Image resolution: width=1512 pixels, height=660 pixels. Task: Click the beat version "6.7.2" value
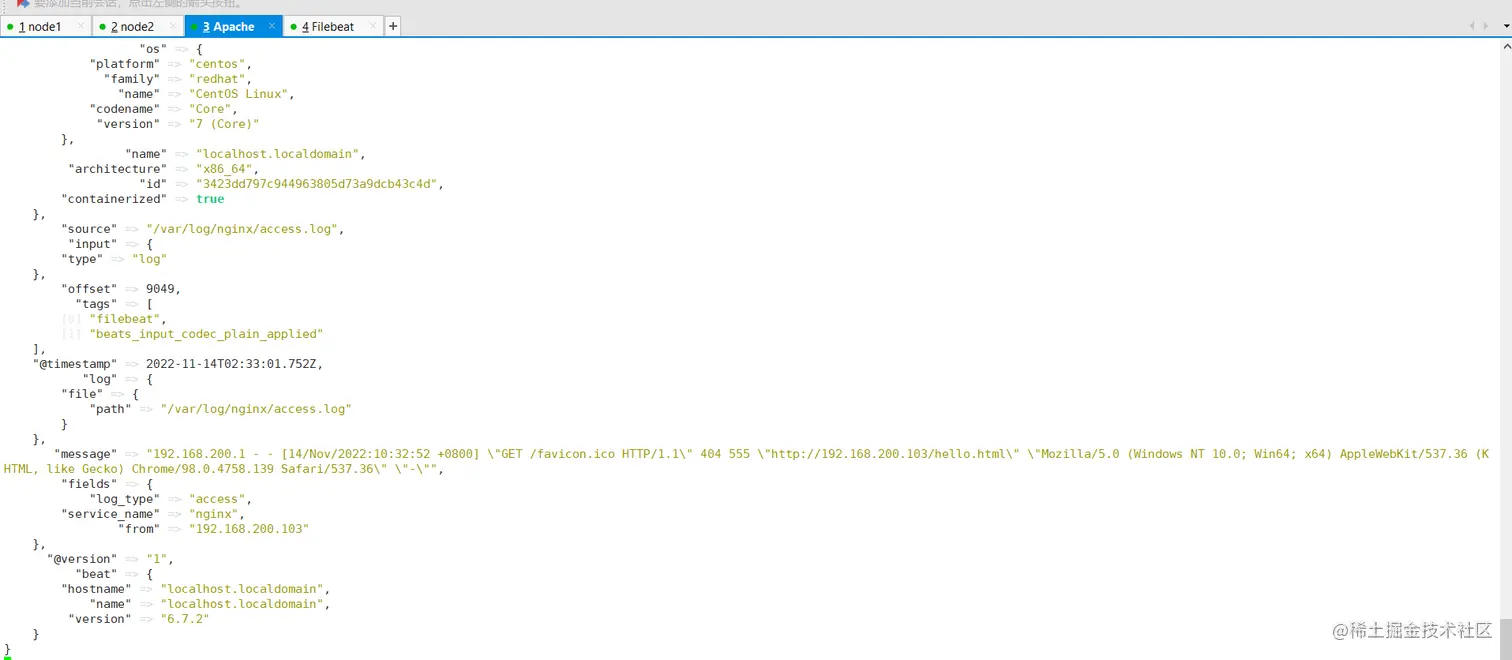click(185, 619)
